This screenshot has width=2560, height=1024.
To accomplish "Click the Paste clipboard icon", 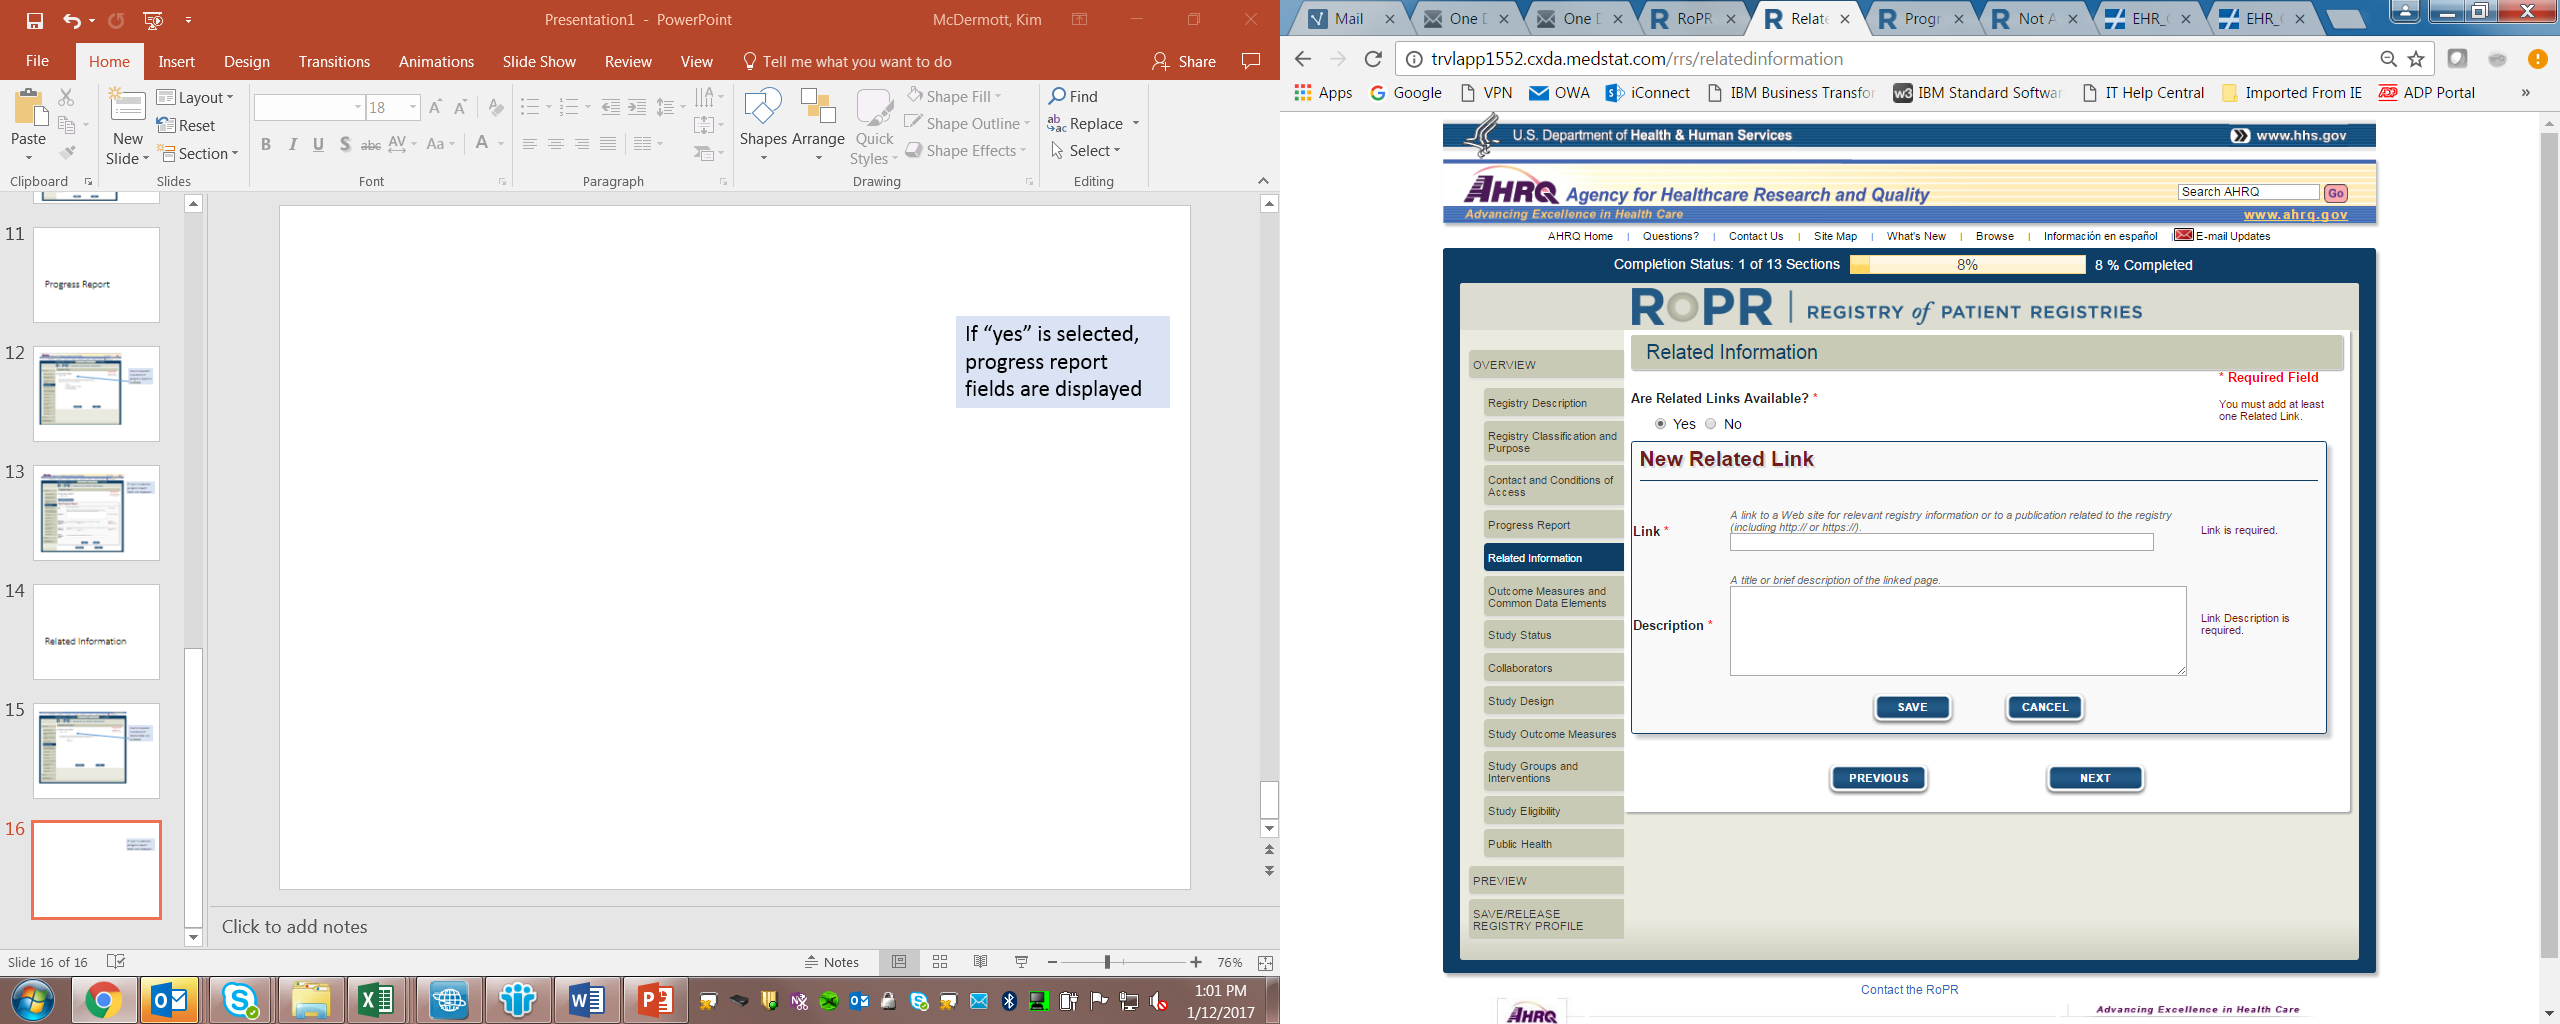I will 28,108.
